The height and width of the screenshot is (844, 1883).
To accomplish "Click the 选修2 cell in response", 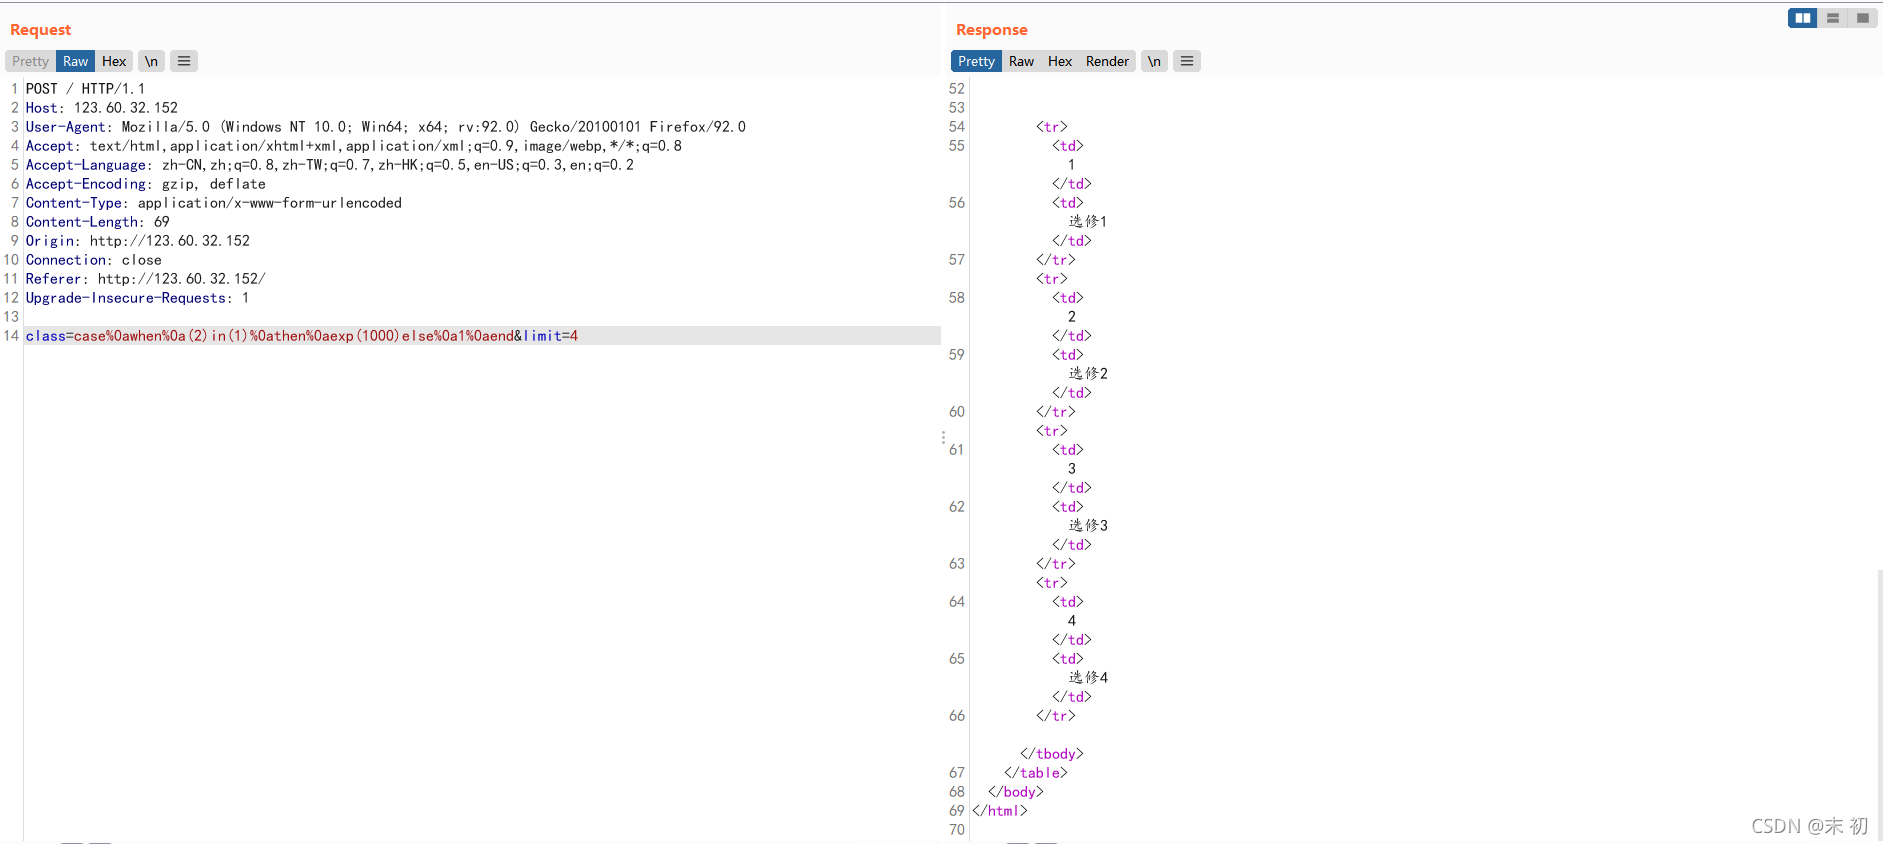I will point(1088,374).
